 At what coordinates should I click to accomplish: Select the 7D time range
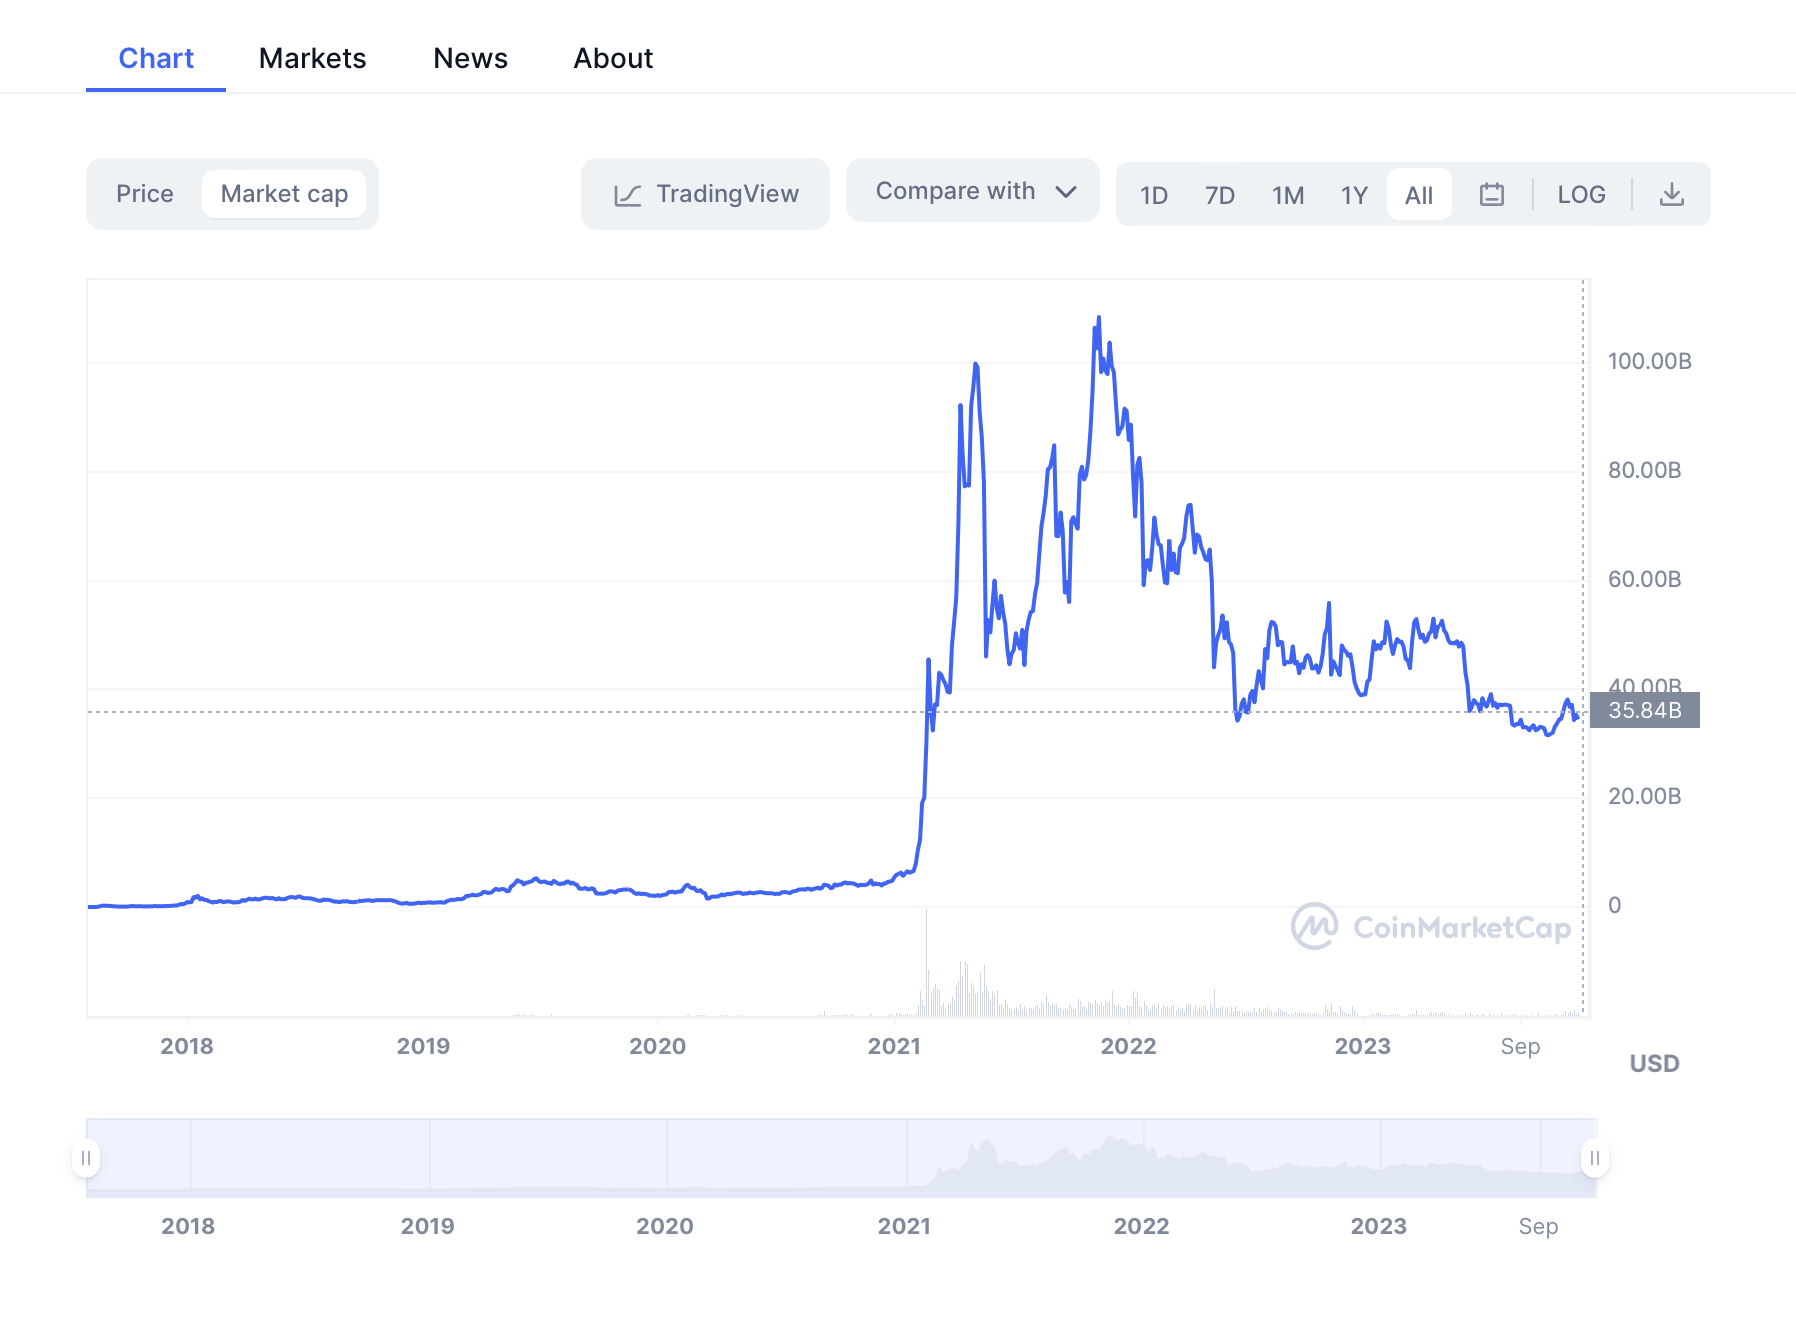pyautogui.click(x=1219, y=195)
